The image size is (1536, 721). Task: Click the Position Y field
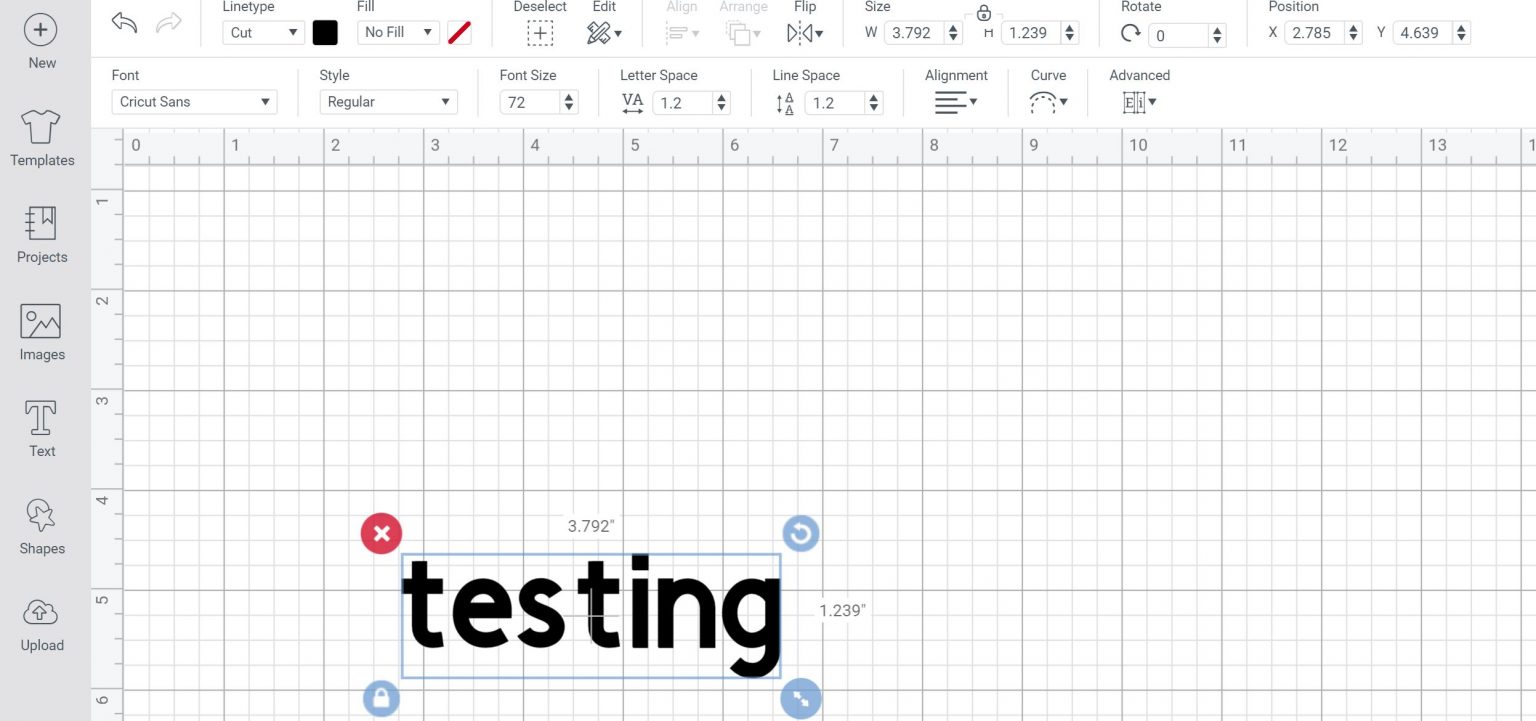tap(1423, 33)
